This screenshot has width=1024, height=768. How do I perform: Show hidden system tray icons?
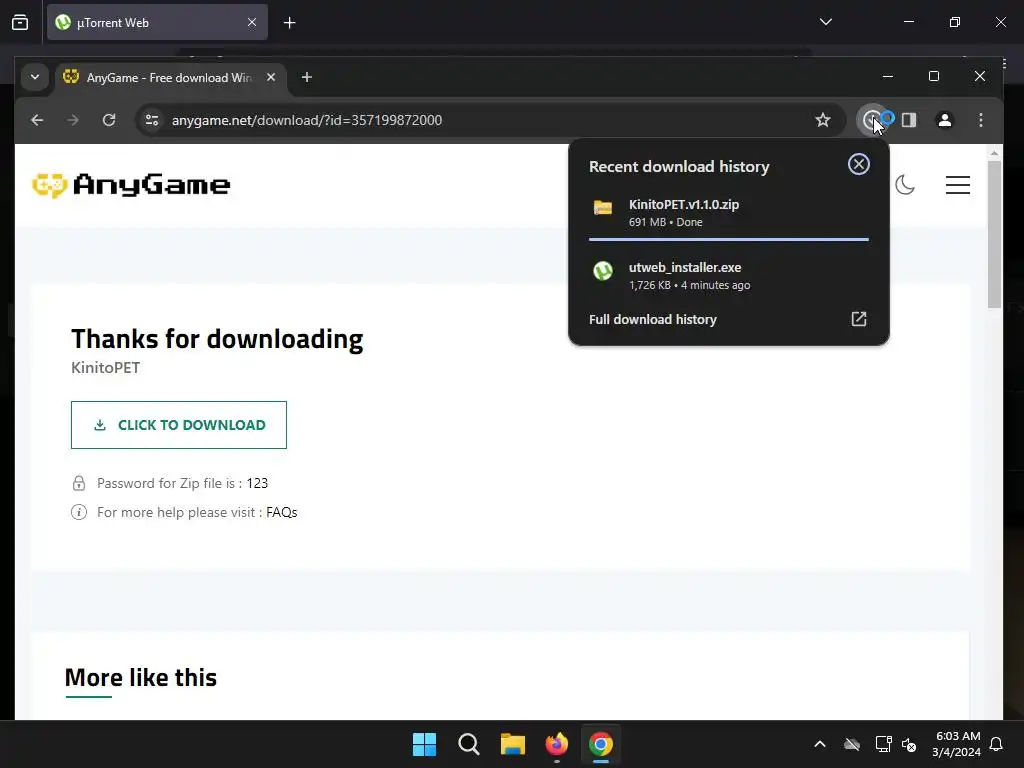(x=820, y=744)
